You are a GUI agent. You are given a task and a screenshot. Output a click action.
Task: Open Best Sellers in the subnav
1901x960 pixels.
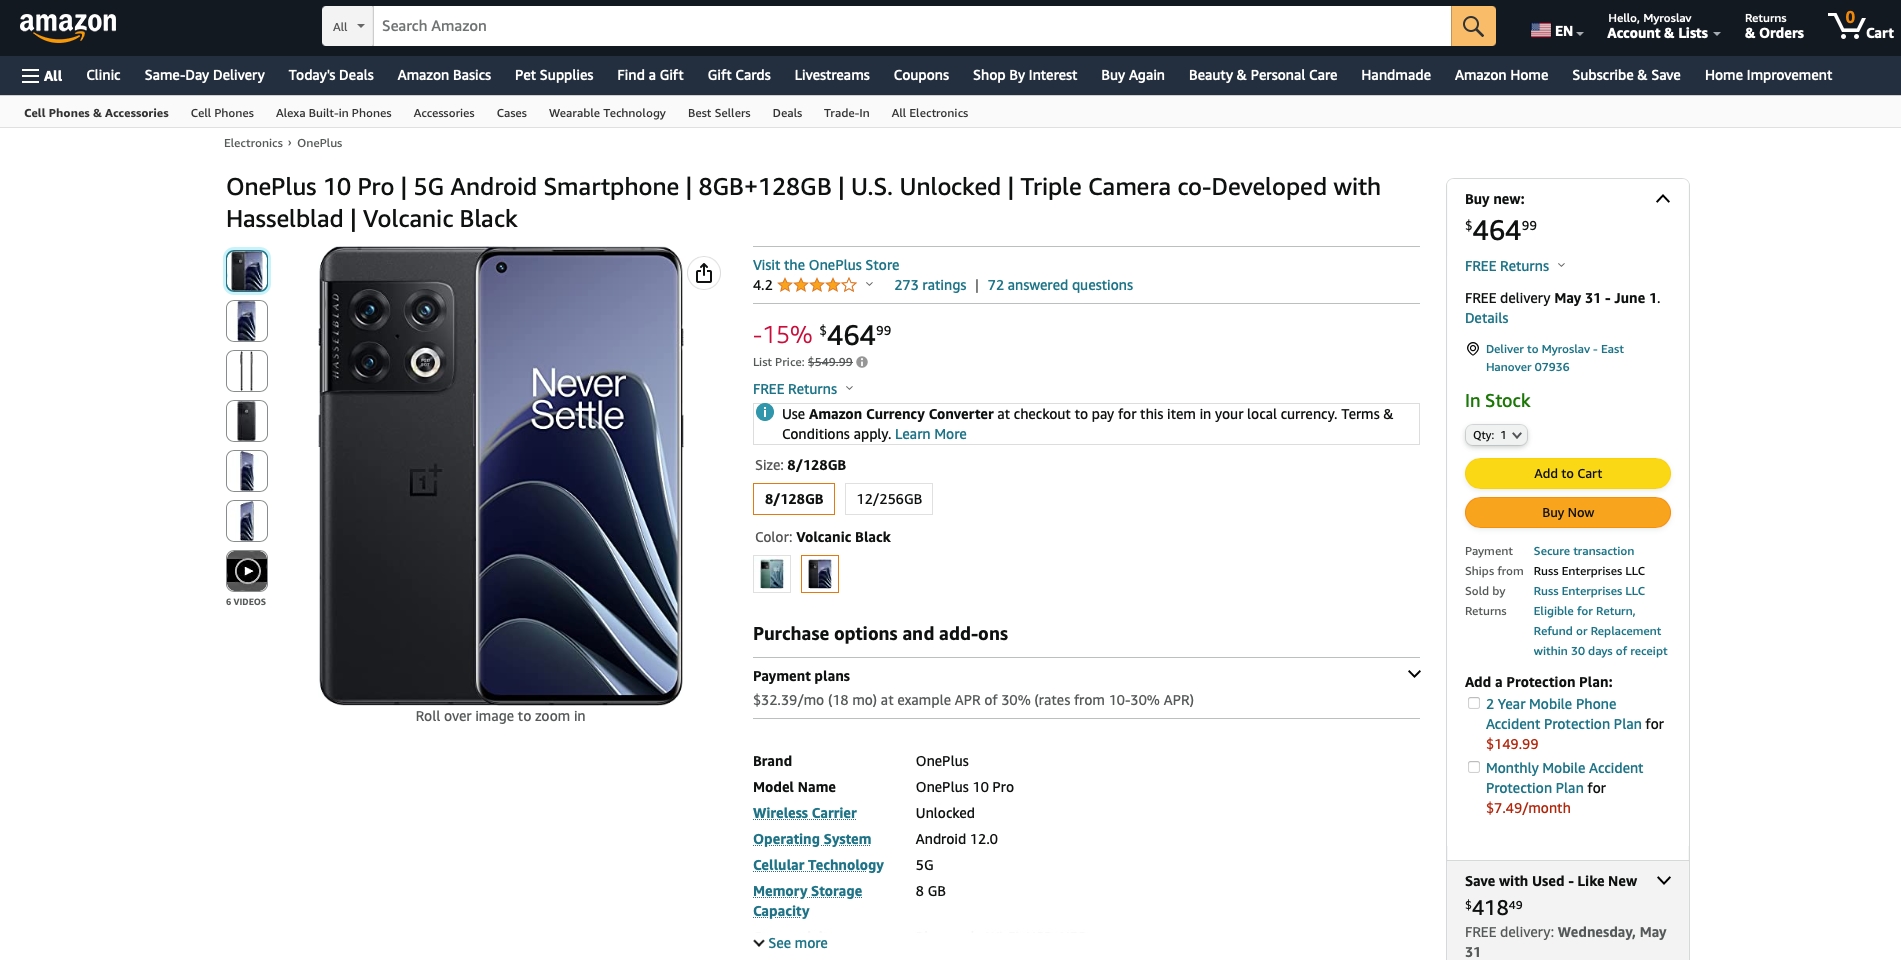[719, 113]
